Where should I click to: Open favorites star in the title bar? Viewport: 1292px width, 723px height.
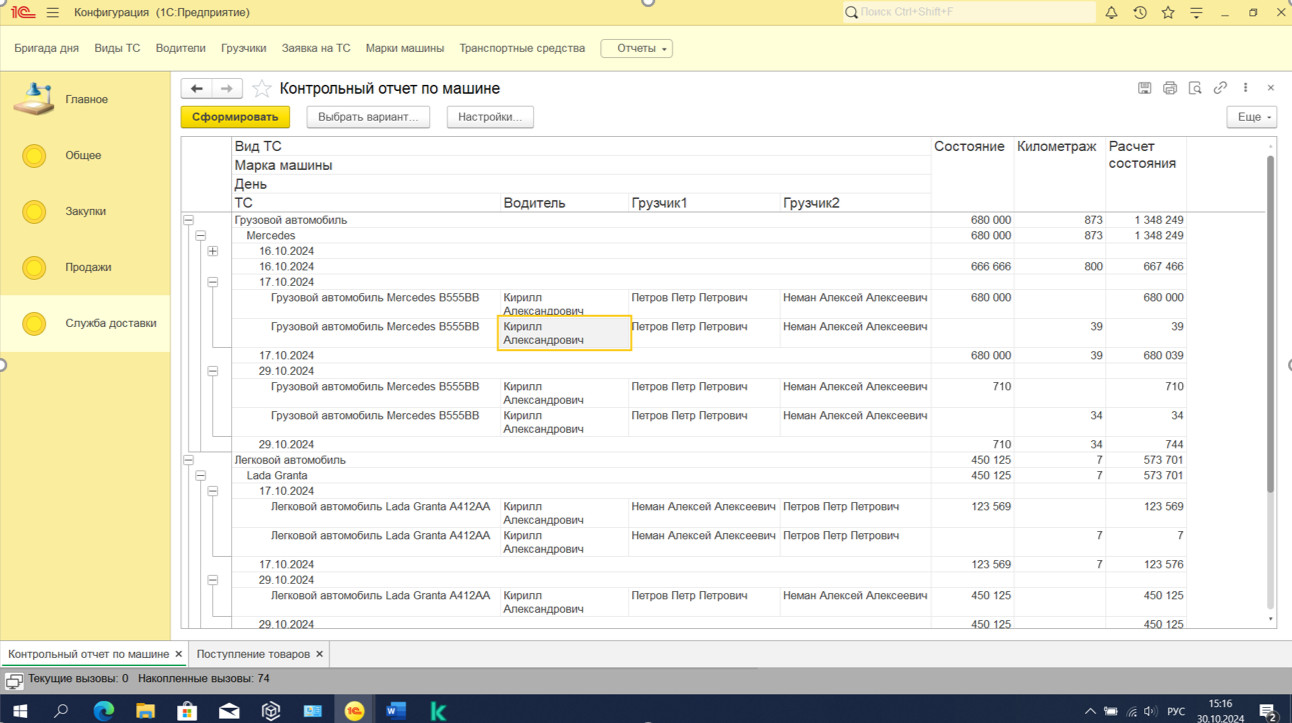[1168, 13]
